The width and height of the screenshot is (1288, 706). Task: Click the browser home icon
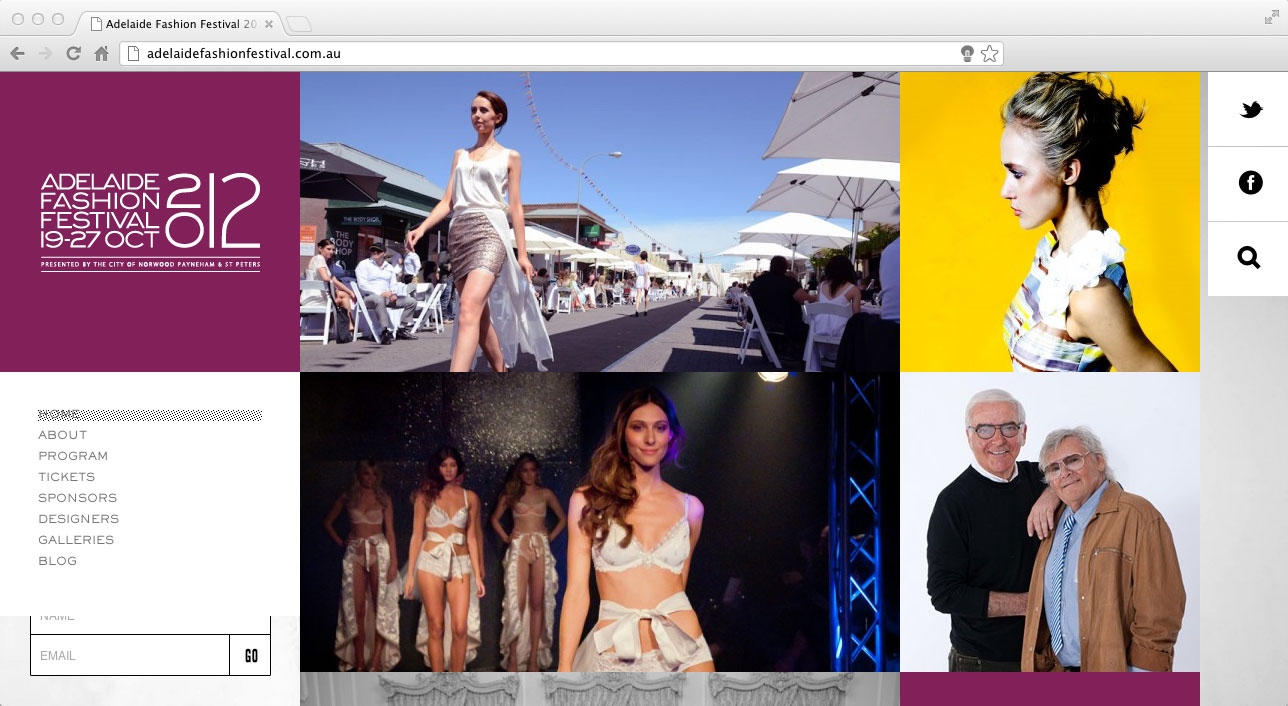[x=101, y=54]
